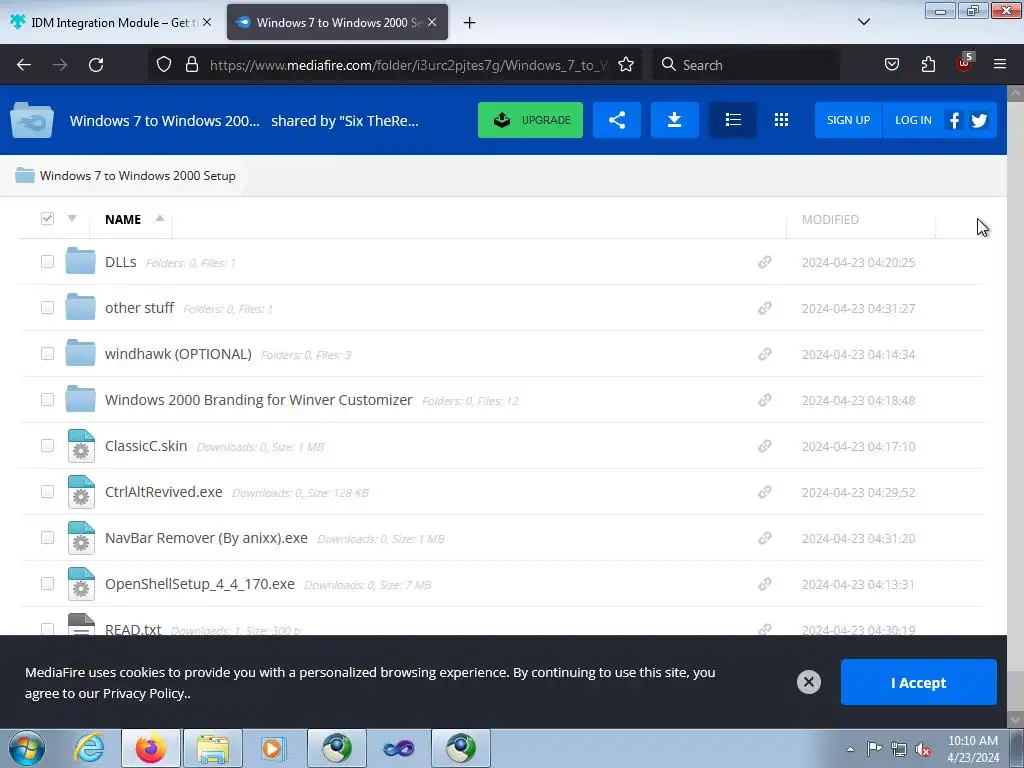Close the IDM Integration Module tab
This screenshot has width=1024, height=768.
(207, 22)
